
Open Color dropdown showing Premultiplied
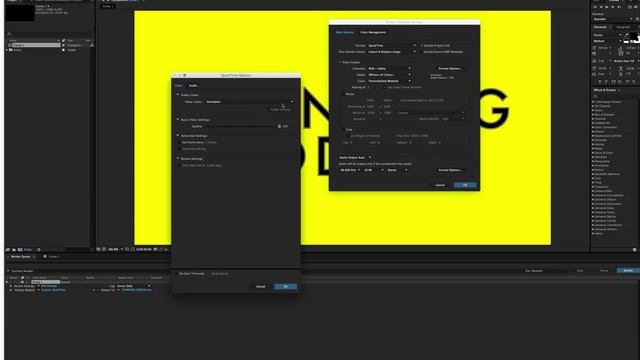point(389,81)
